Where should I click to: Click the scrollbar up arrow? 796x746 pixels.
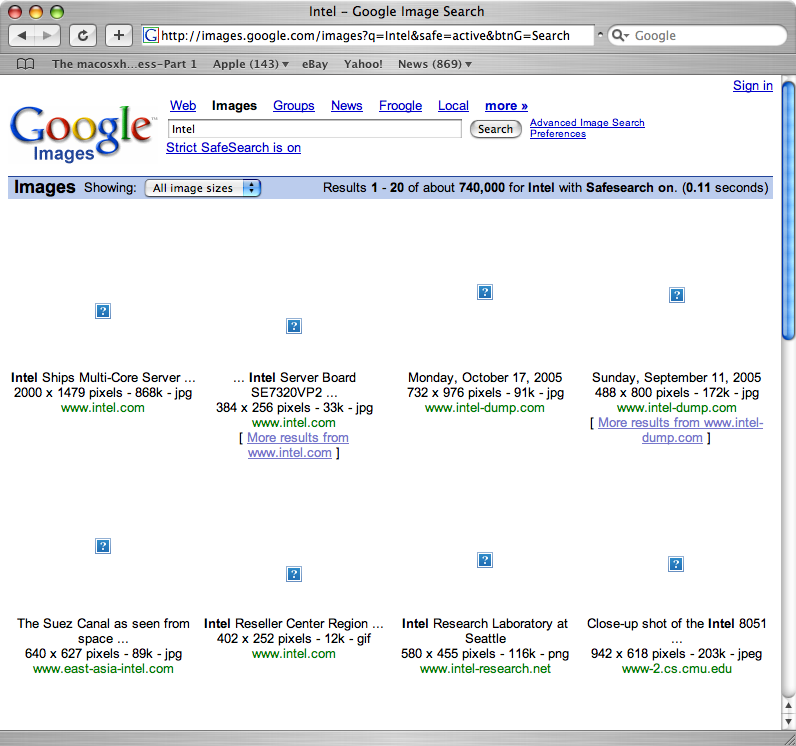click(788, 705)
